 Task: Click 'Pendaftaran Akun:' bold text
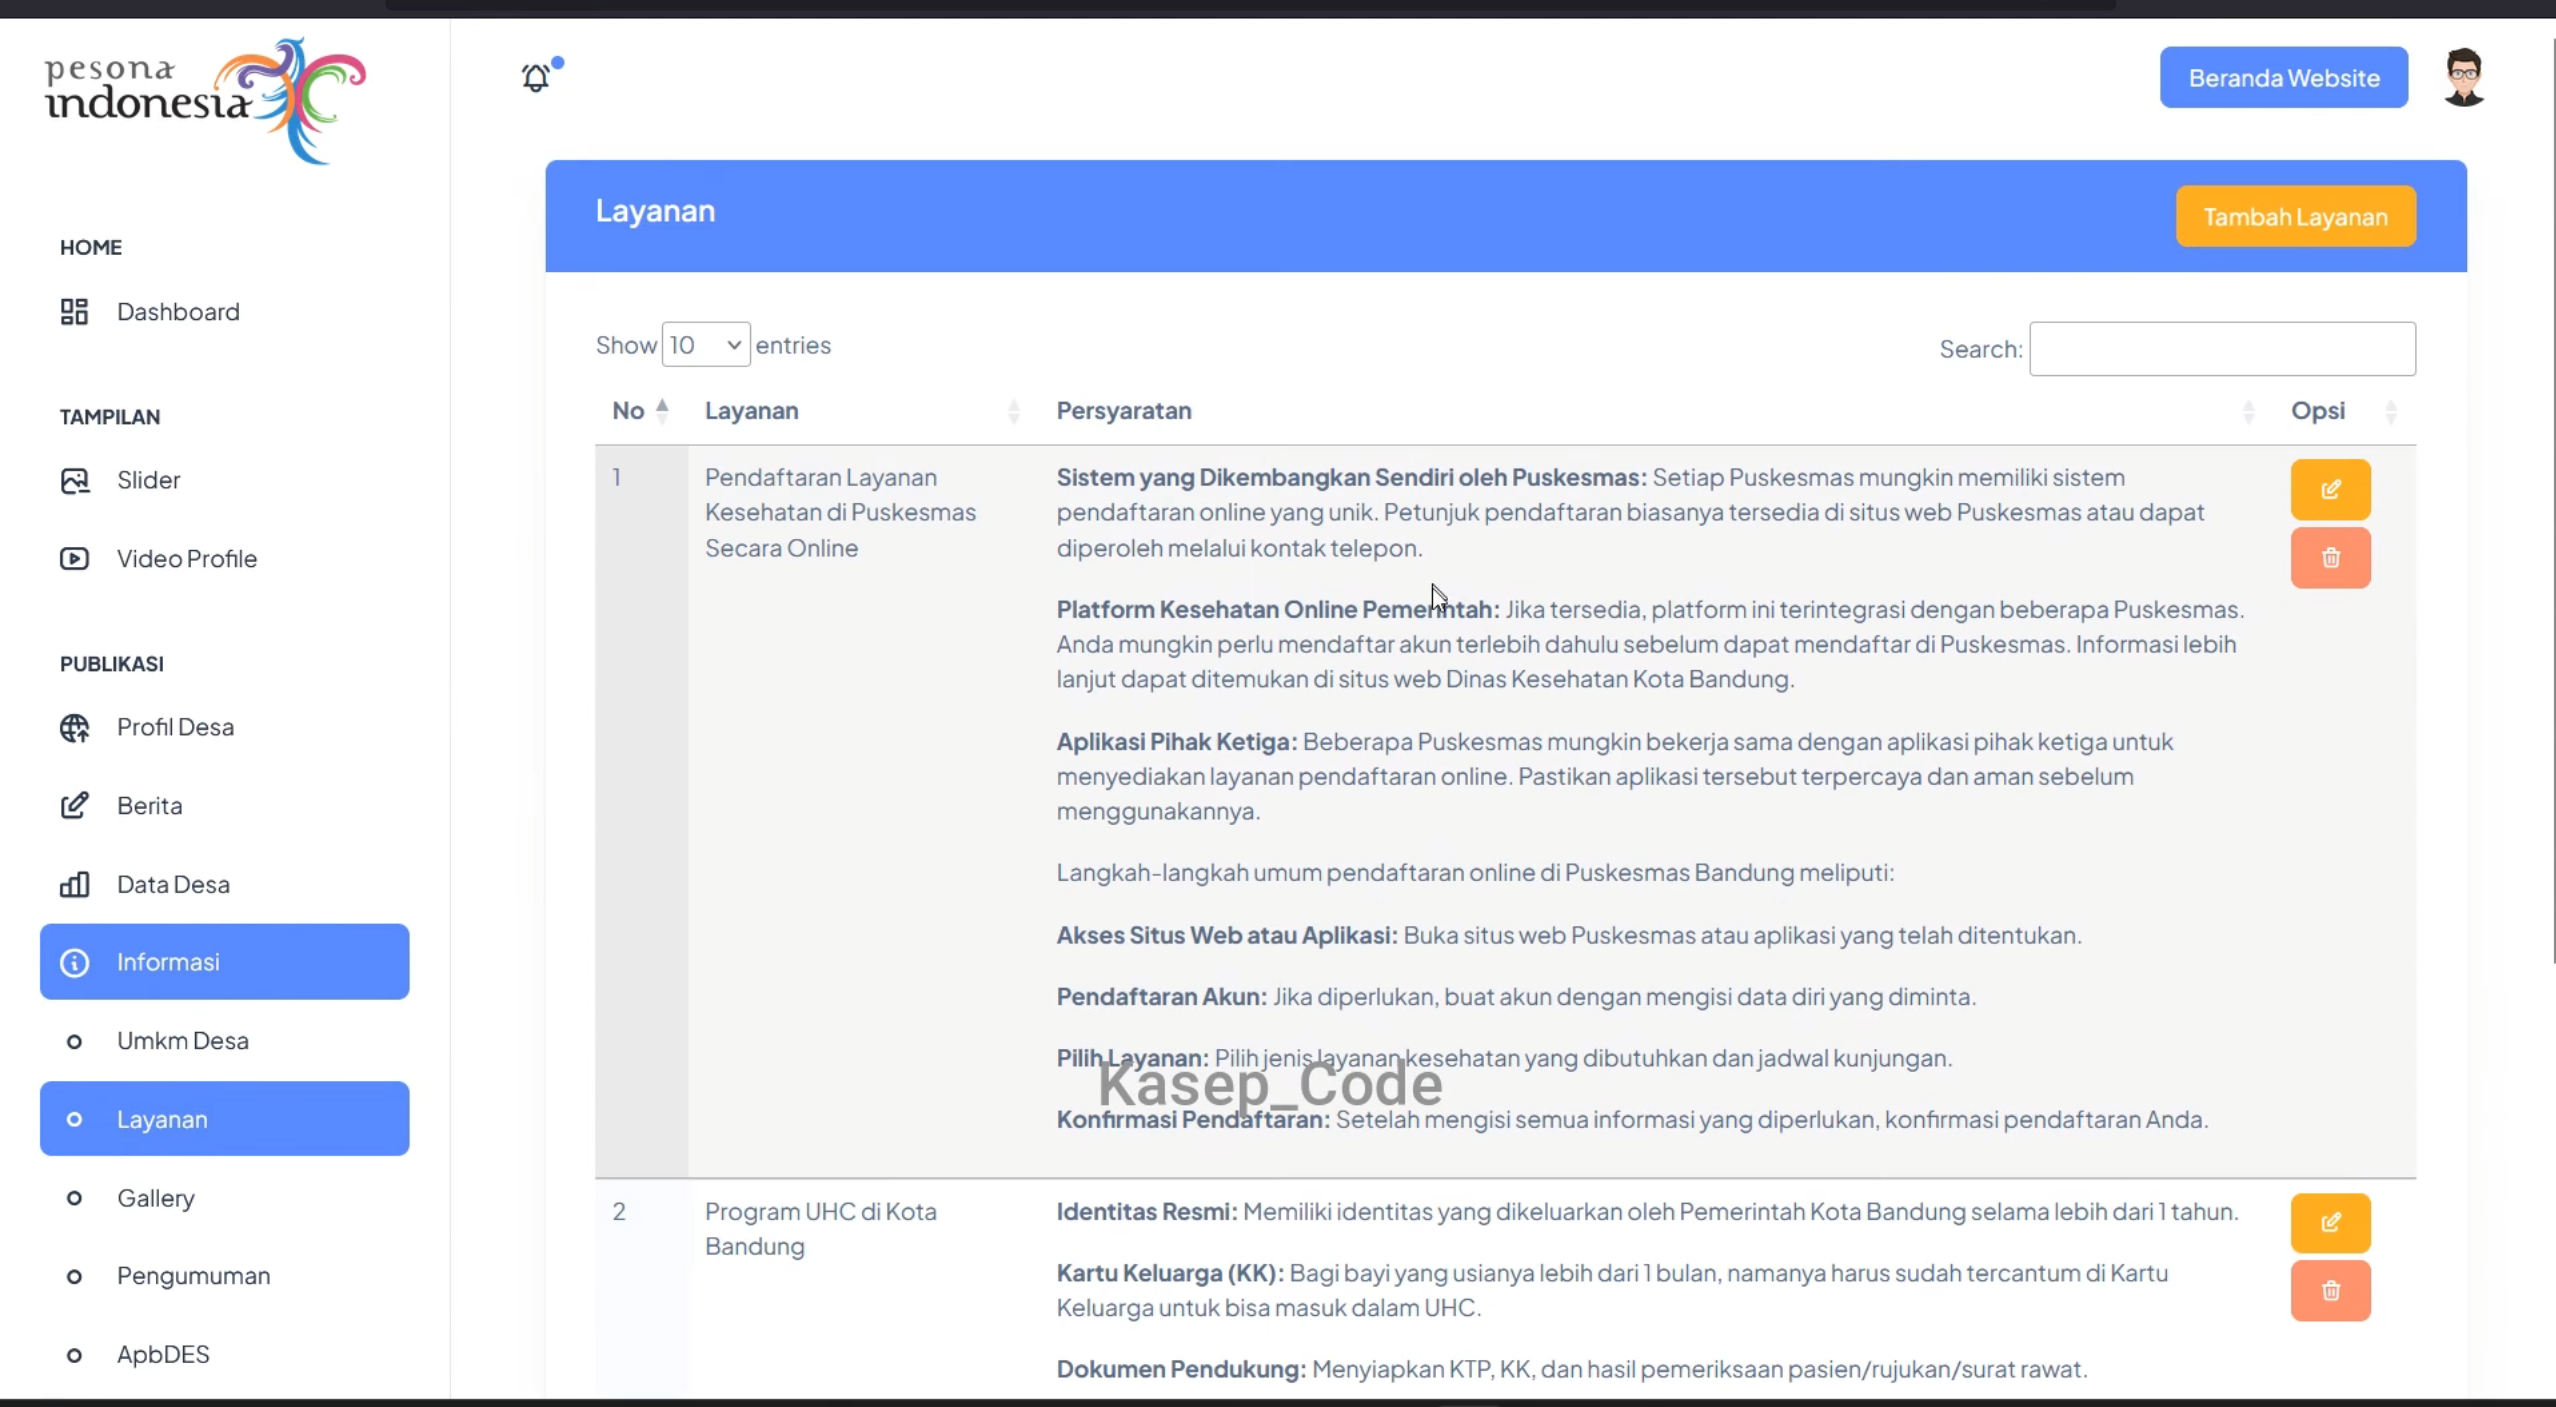click(1162, 997)
